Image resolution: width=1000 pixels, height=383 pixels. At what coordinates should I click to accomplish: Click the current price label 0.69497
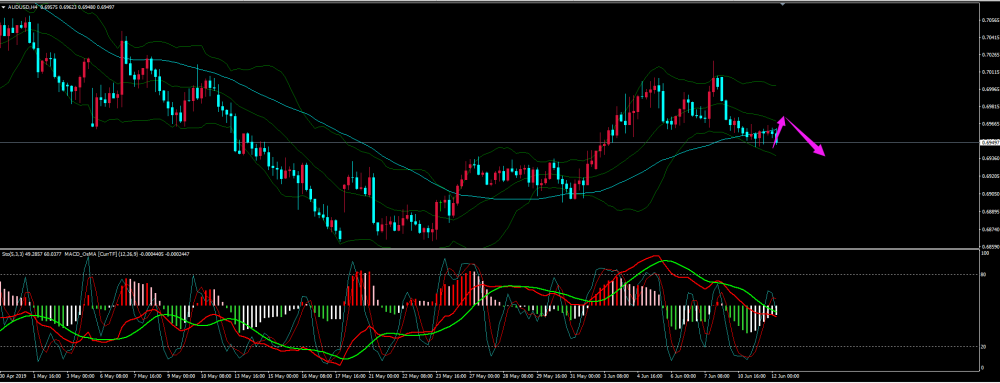[x=989, y=142]
